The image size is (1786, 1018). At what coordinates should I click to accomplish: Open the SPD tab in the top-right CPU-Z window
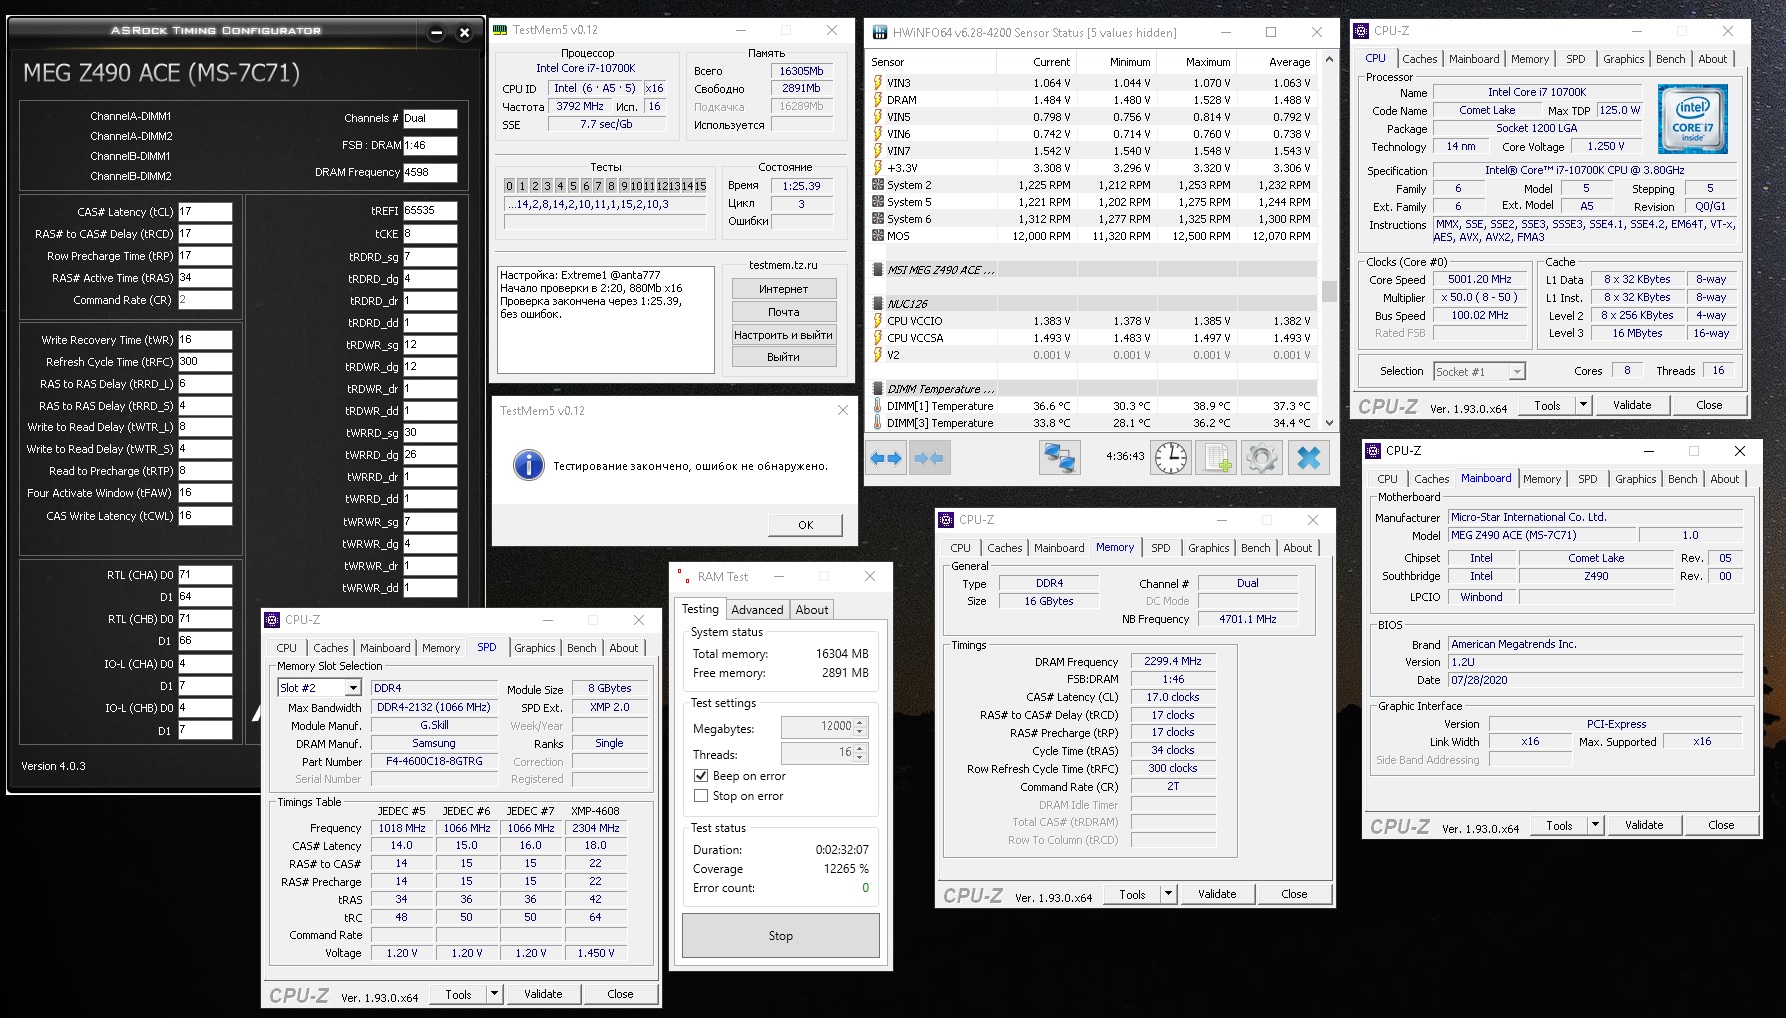point(1576,59)
